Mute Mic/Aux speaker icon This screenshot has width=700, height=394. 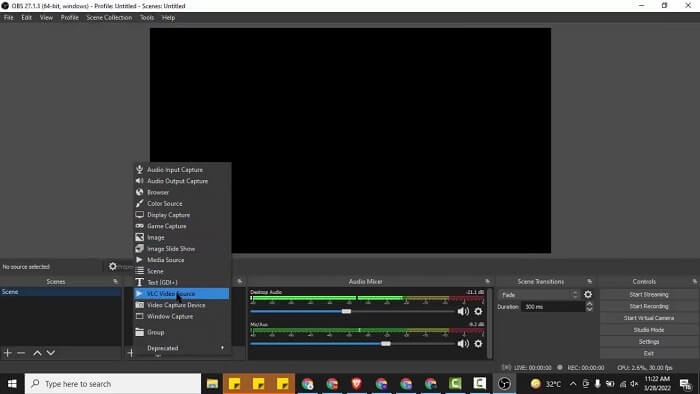[x=463, y=344]
